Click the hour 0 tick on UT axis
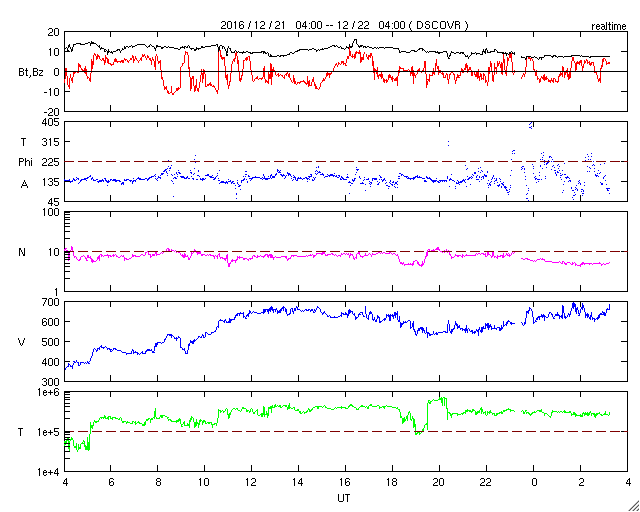Image resolution: width=640 pixels, height=512 pixels. pos(533,483)
